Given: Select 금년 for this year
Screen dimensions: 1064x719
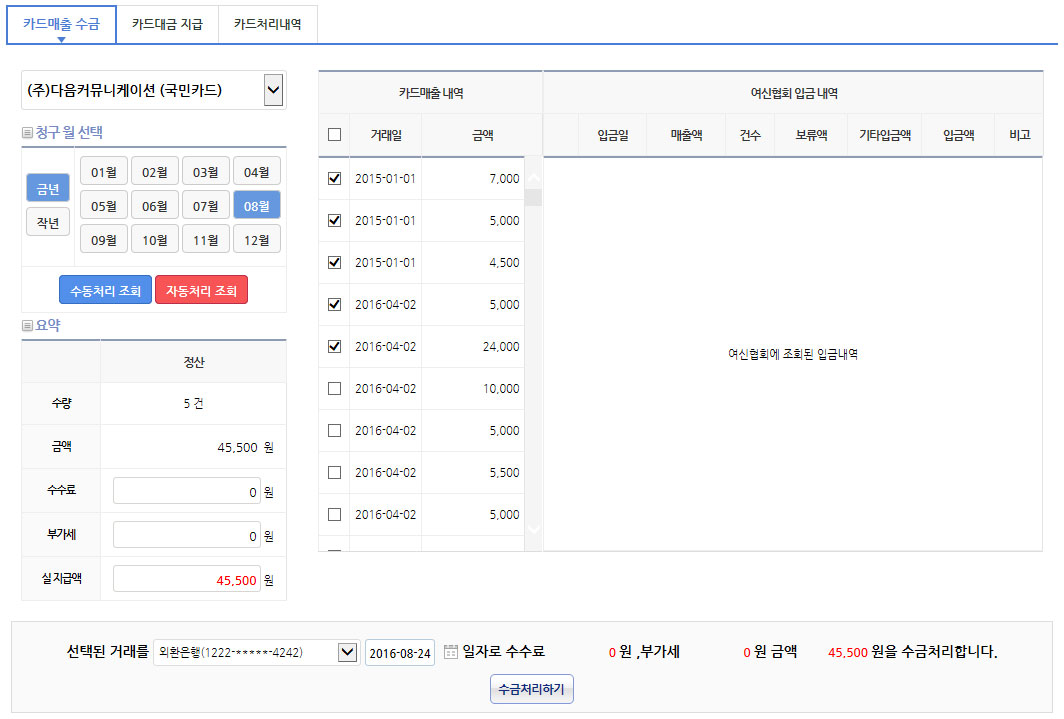Looking at the screenshot, I should point(48,188).
